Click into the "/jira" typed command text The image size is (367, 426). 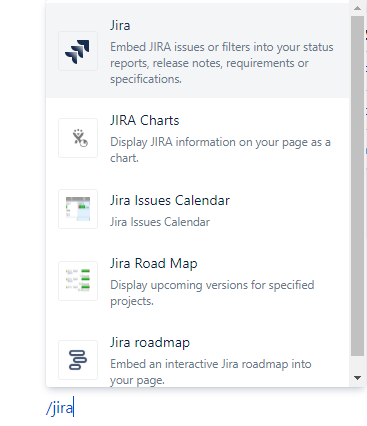[60, 408]
